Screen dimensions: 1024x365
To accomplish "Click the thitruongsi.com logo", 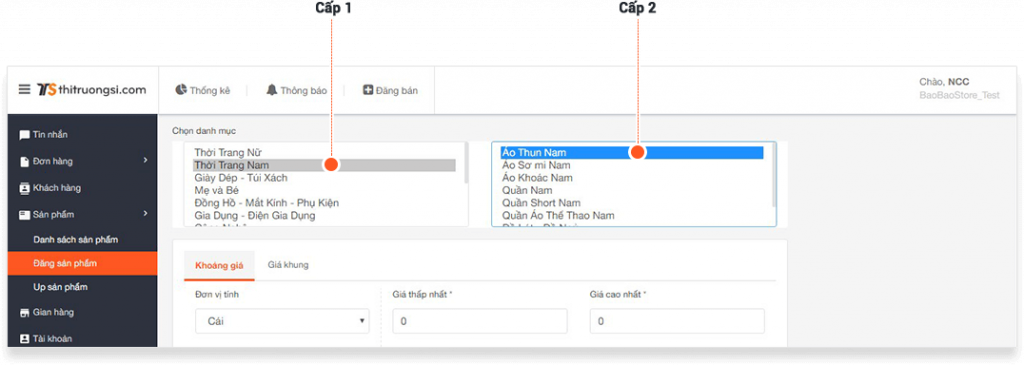I will [x=91, y=89].
